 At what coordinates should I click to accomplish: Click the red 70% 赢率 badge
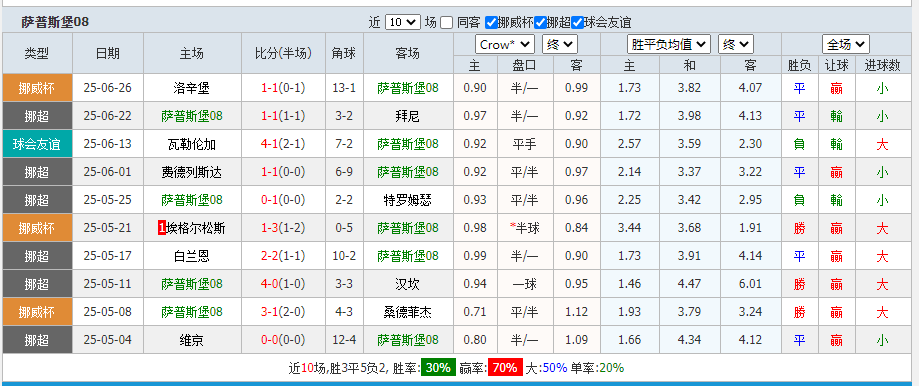click(x=505, y=368)
